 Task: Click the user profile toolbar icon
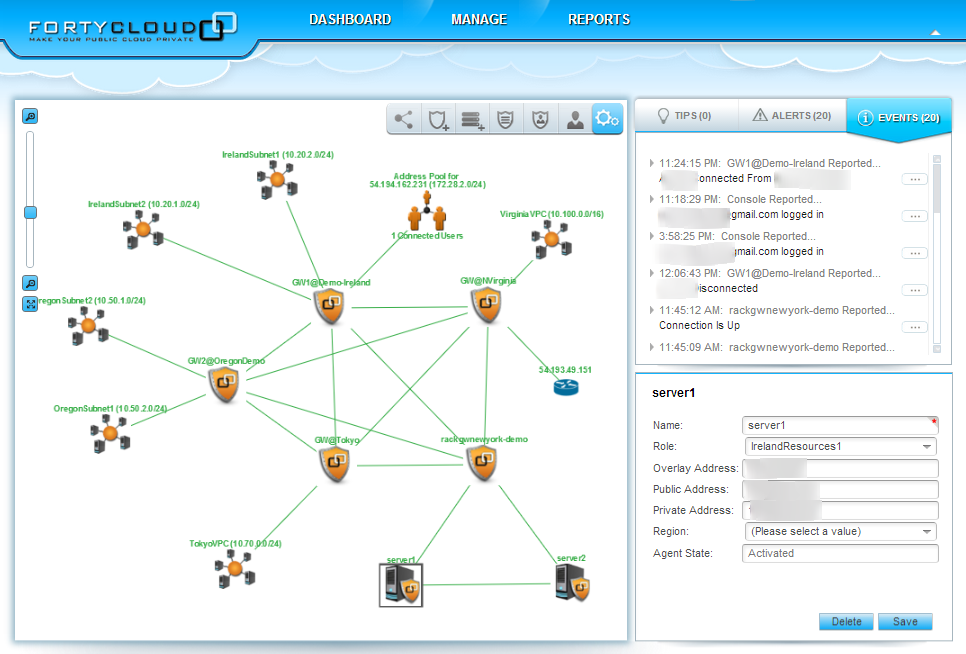tap(575, 119)
